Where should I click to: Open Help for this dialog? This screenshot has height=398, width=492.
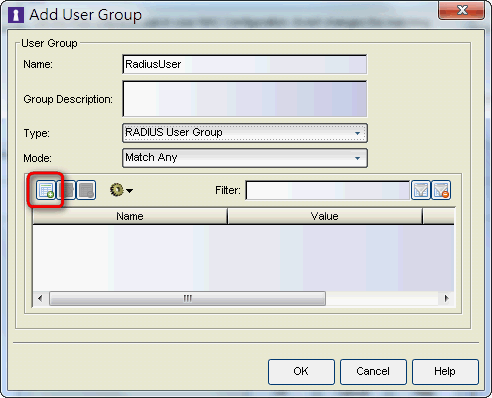click(445, 372)
